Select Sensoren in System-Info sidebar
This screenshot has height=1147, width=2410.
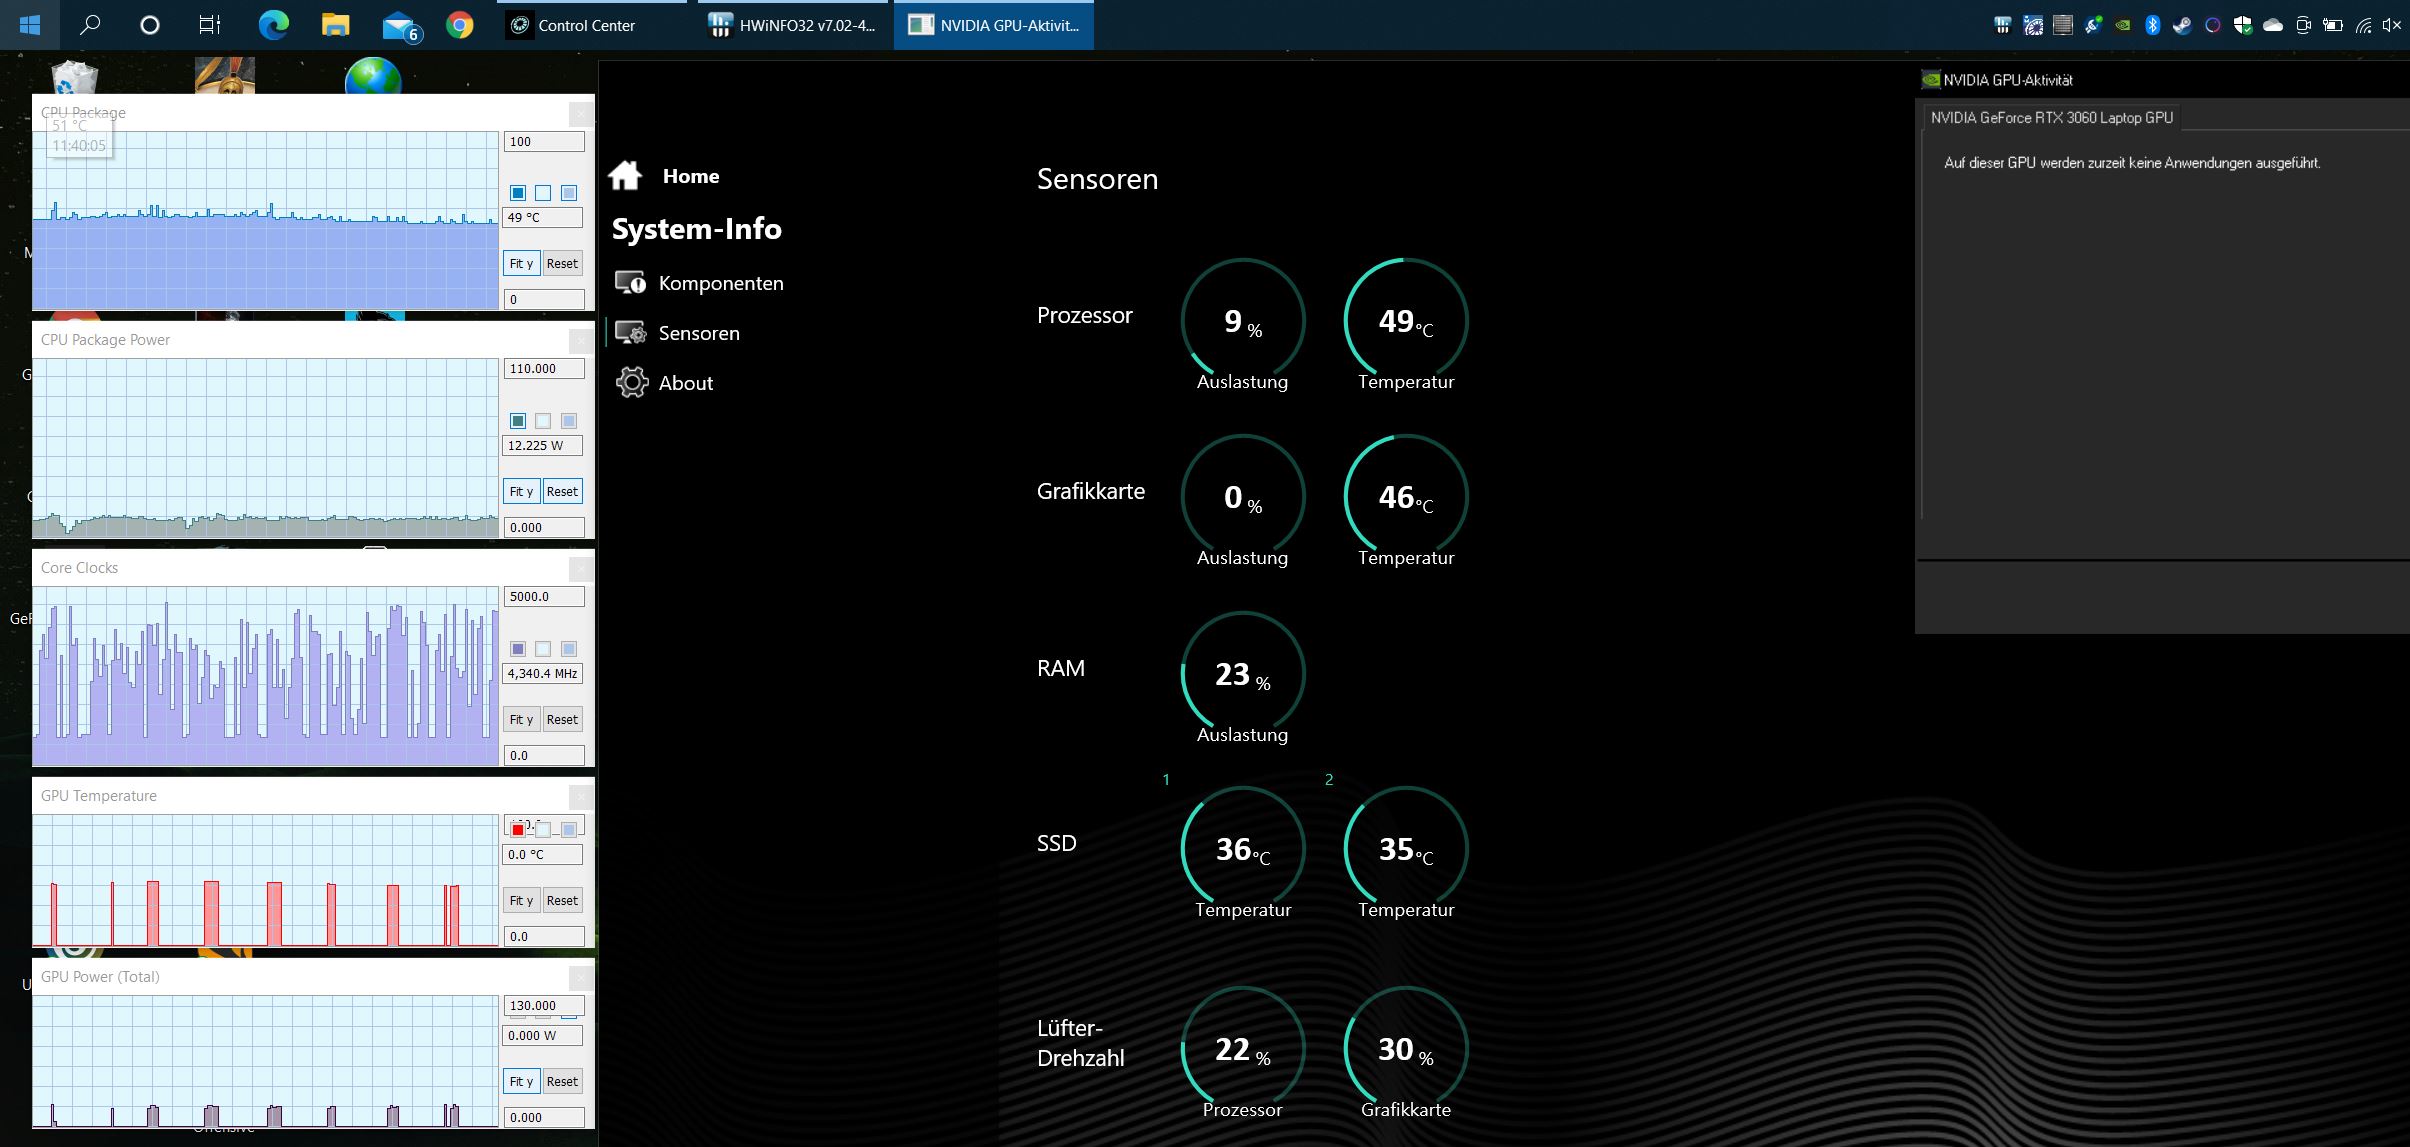(678, 333)
